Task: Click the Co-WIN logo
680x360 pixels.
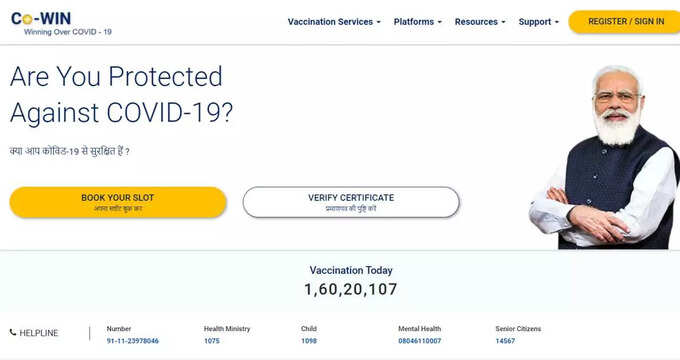Action: (41, 18)
